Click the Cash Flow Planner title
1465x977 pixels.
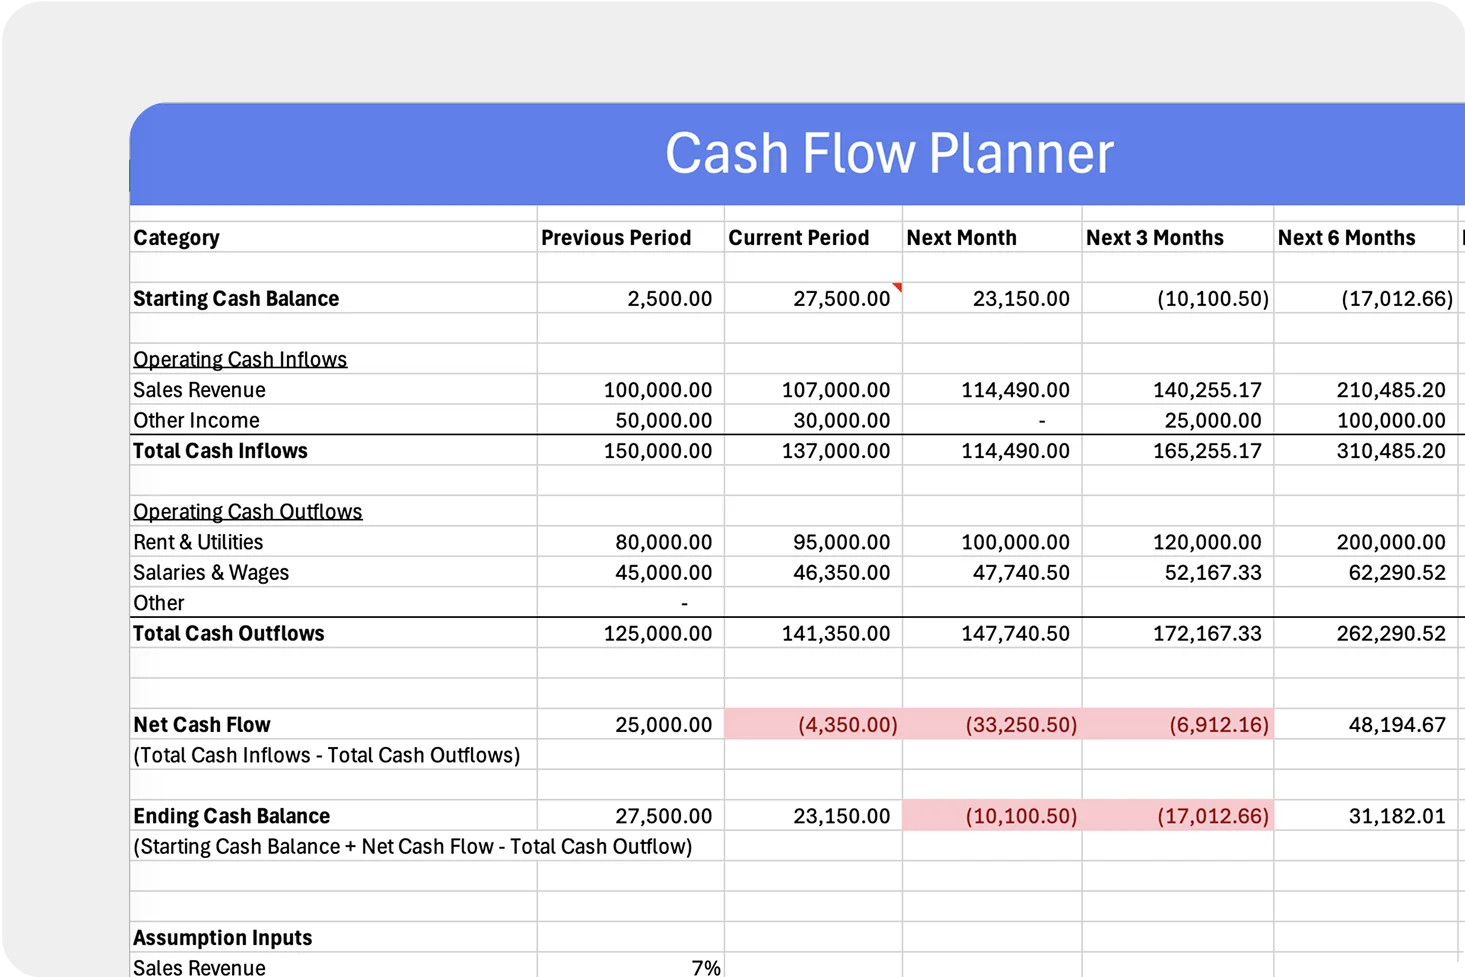[x=889, y=153]
